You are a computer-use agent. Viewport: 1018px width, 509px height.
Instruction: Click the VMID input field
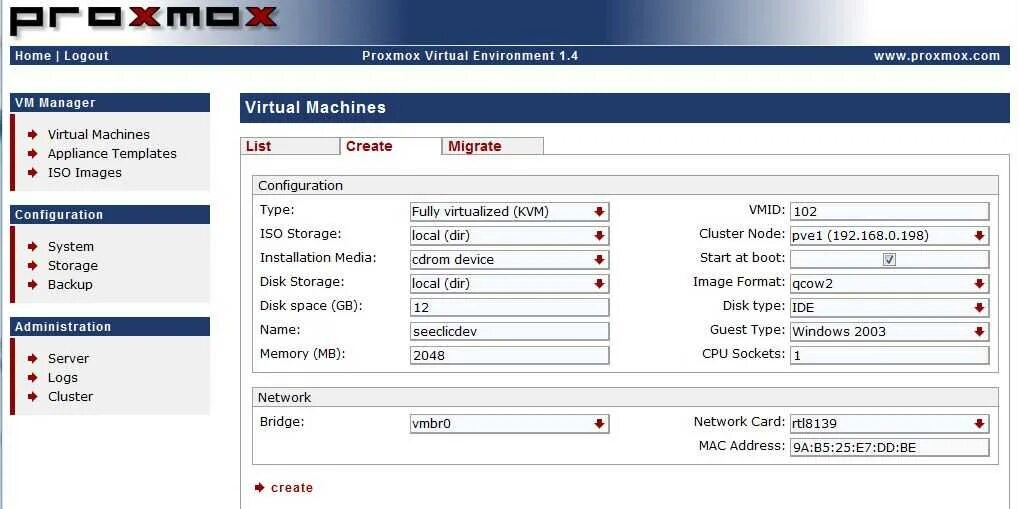click(889, 212)
